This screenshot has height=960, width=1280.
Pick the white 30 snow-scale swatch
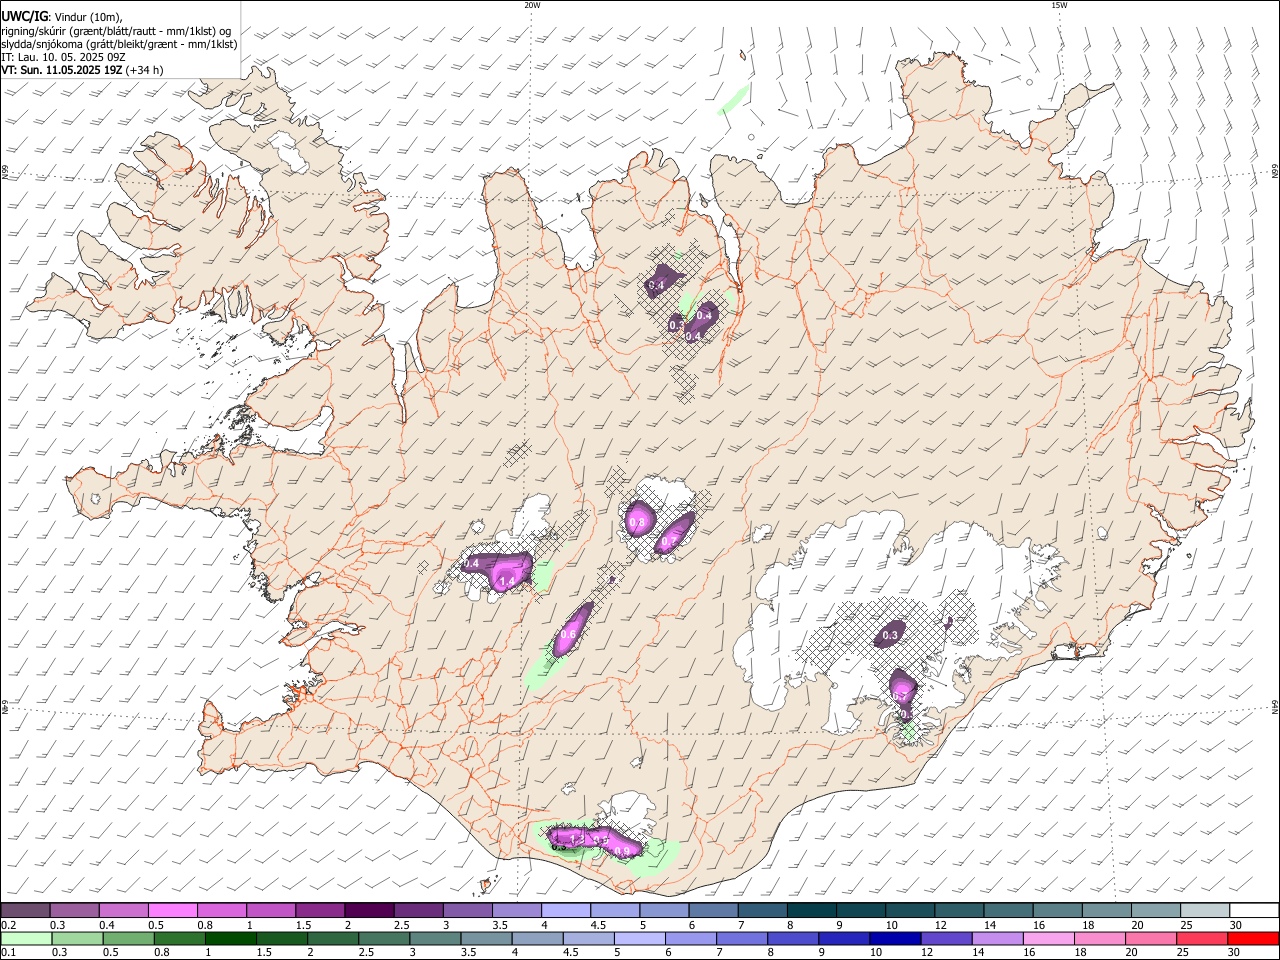tap(1252, 910)
